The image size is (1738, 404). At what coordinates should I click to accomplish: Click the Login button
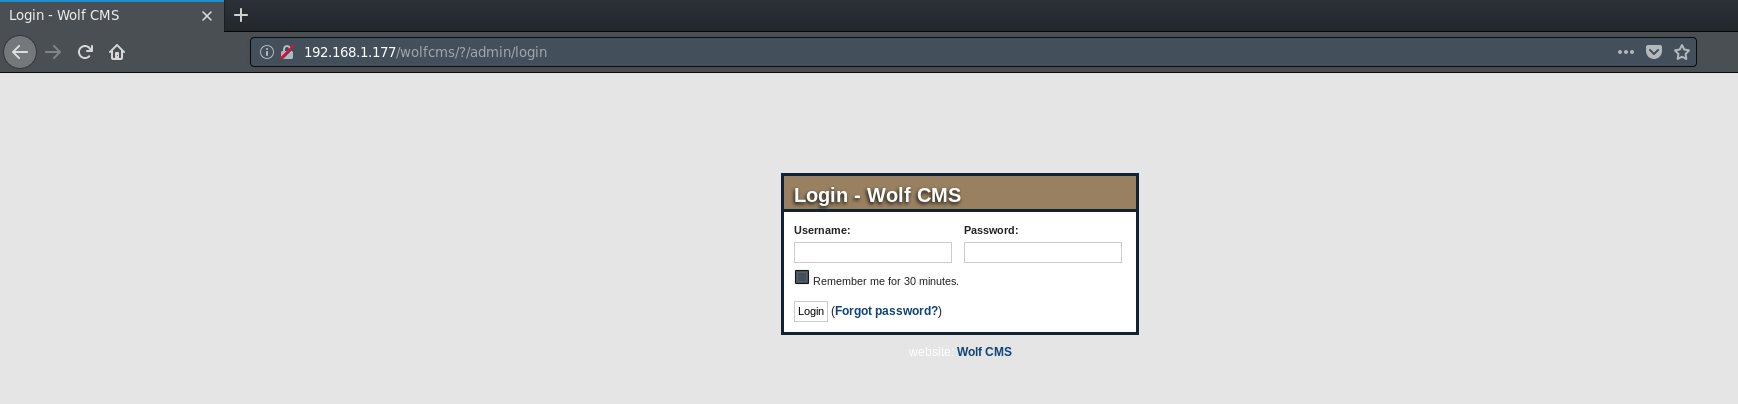click(x=811, y=311)
